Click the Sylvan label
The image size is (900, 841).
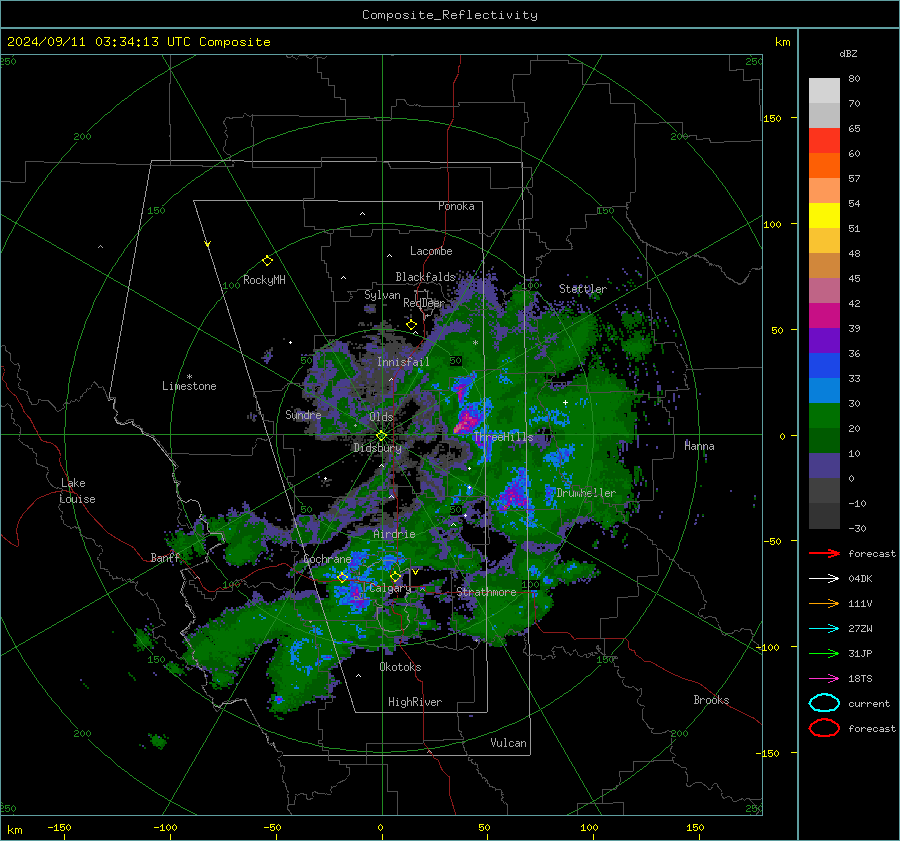click(382, 295)
